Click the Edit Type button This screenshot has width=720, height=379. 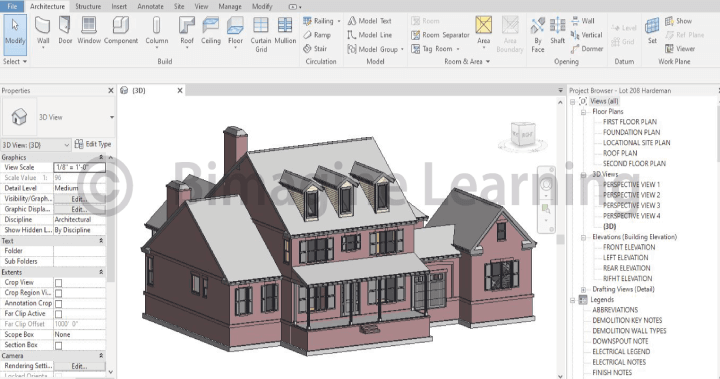[93, 144]
